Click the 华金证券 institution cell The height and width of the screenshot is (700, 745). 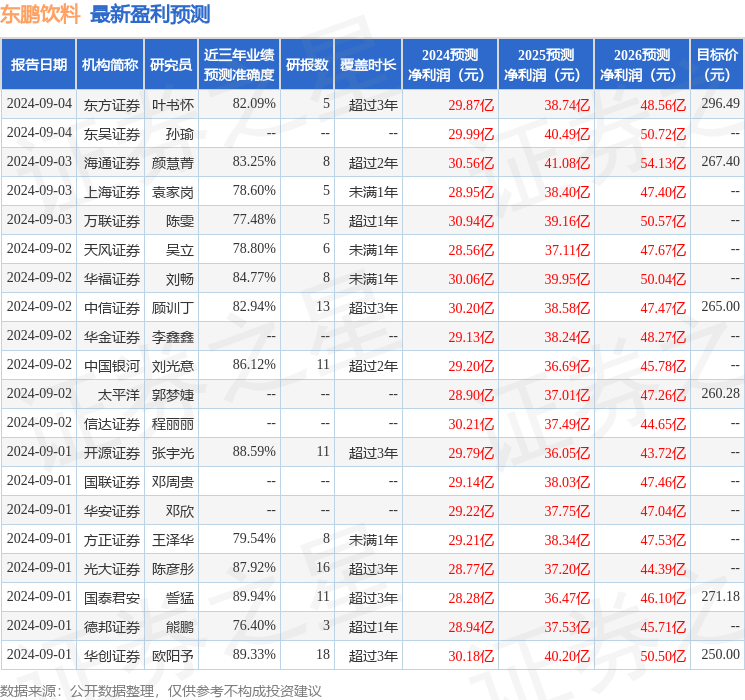click(112, 337)
